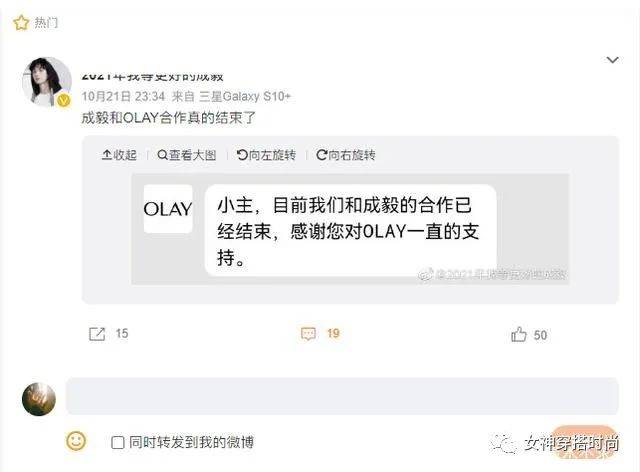This screenshot has height=472, width=640.
Task: Click the star icon next to 热门
Action: (x=21, y=22)
